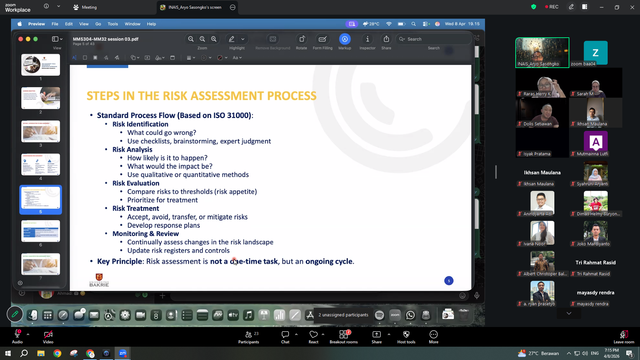Open the Help menu
This screenshot has height=360, width=640.
(151, 24)
